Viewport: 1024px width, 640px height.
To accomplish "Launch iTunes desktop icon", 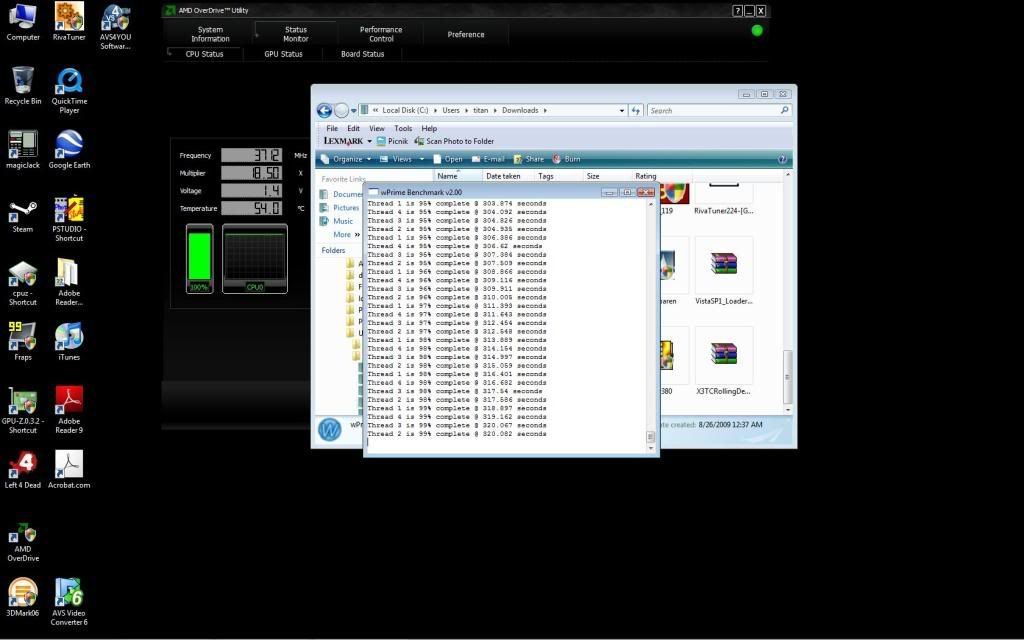I will pos(69,342).
